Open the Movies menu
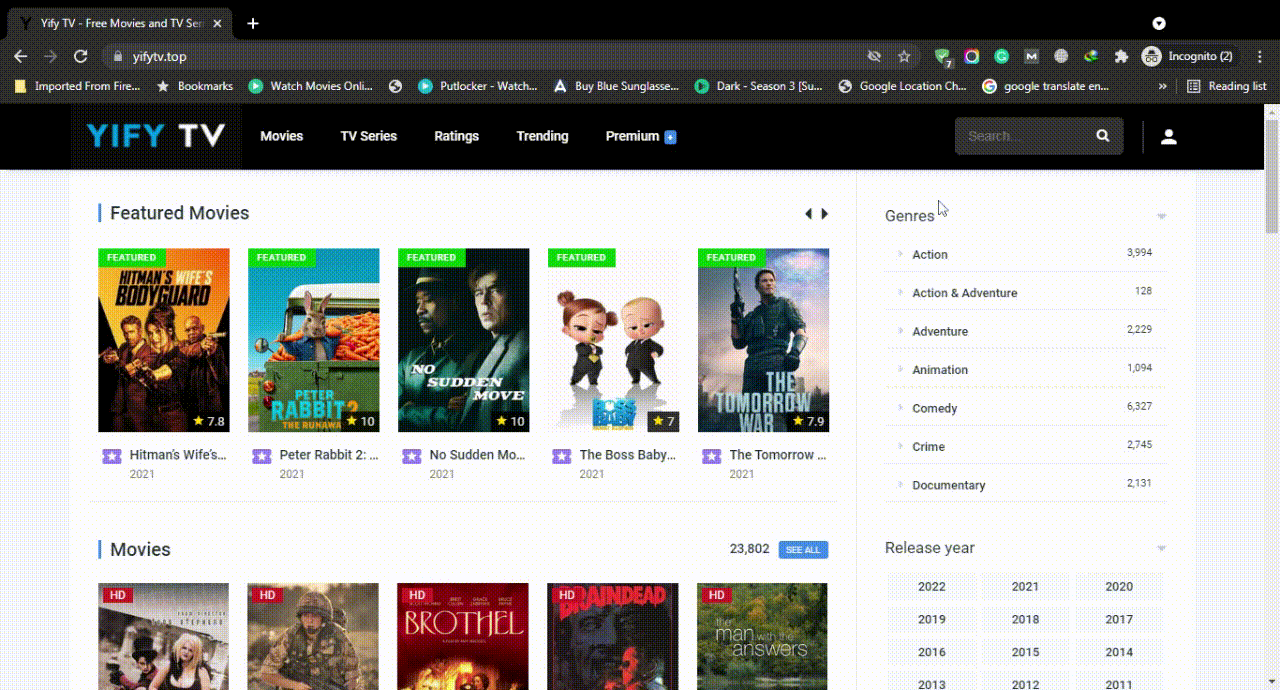Image resolution: width=1280 pixels, height=690 pixels. click(281, 136)
